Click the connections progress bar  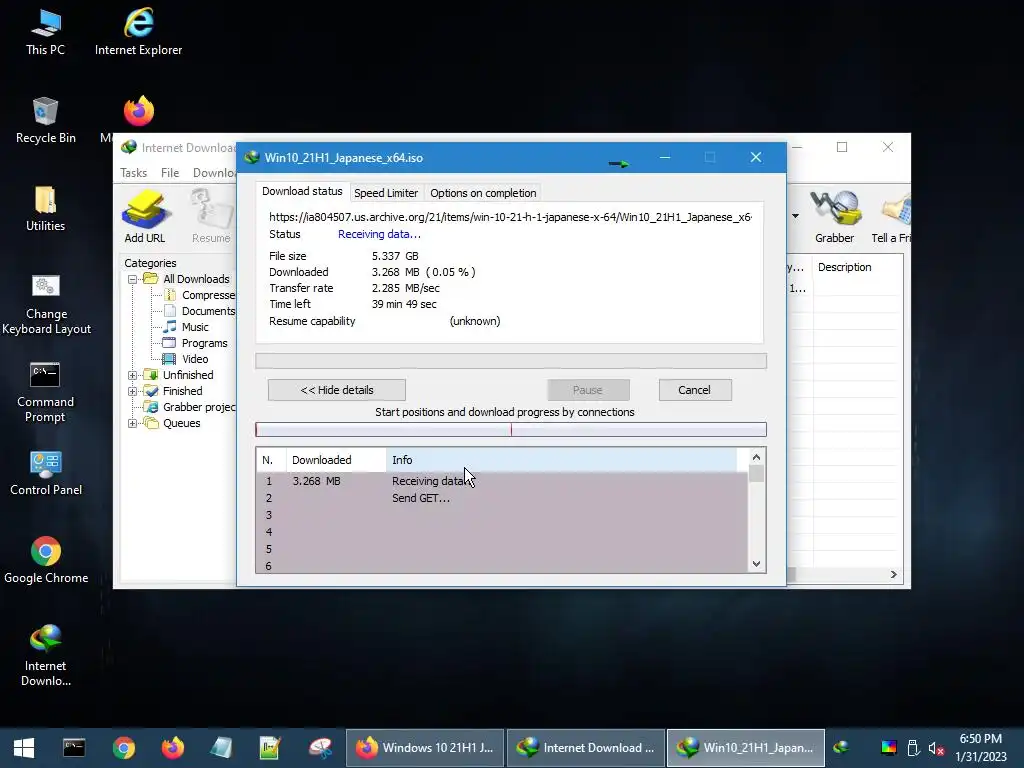click(511, 429)
